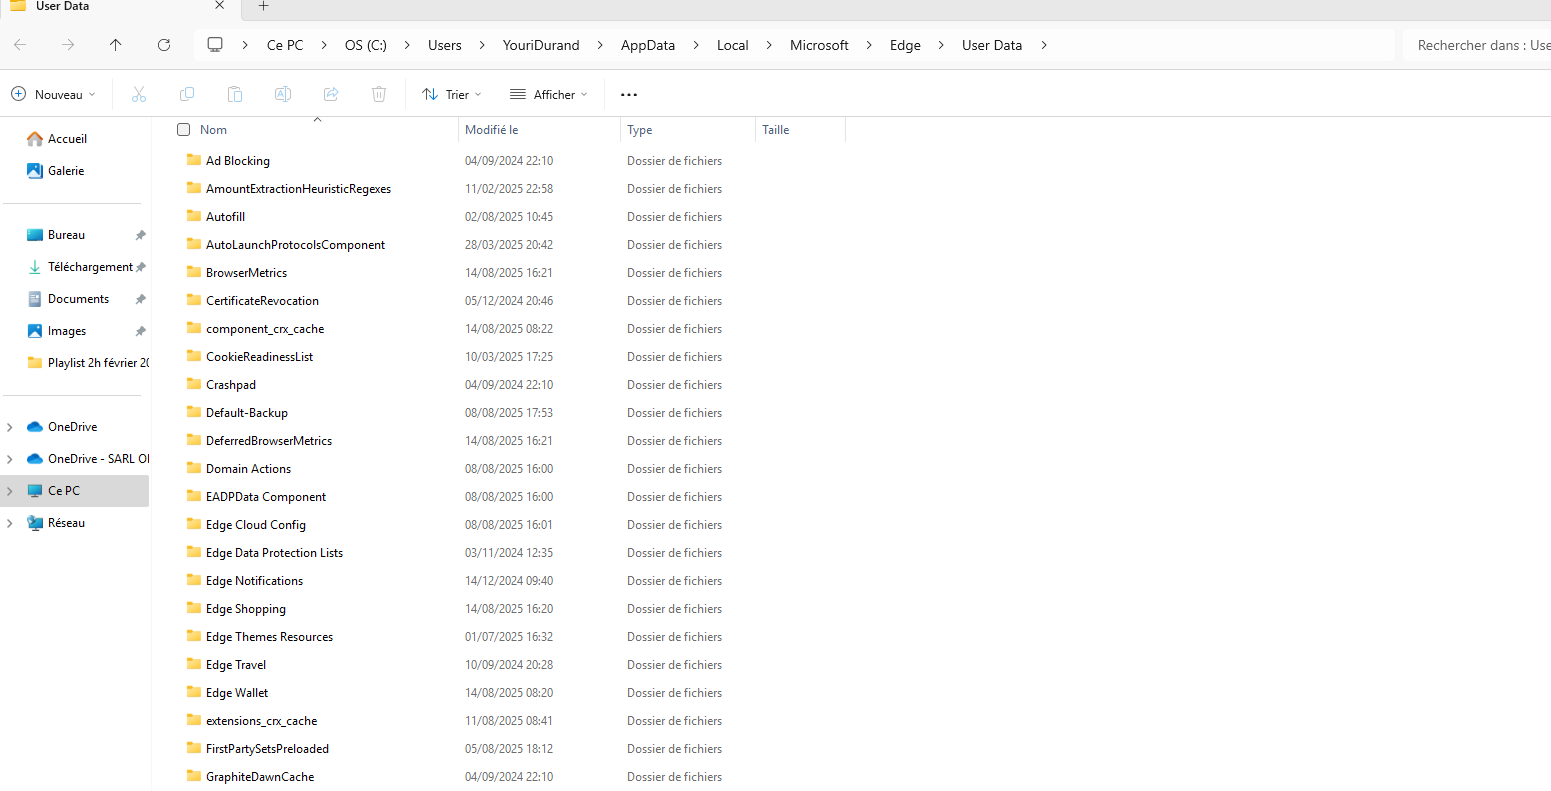This screenshot has height=791, width=1551.
Task: Expand the Réseau tree chevron
Action: (x=10, y=523)
